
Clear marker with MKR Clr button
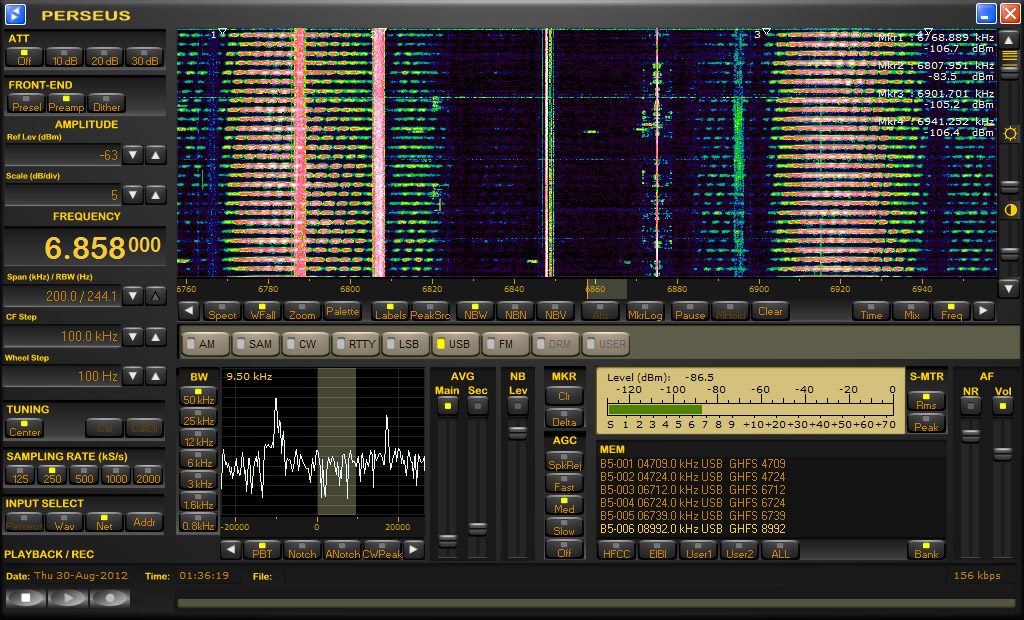coord(564,396)
